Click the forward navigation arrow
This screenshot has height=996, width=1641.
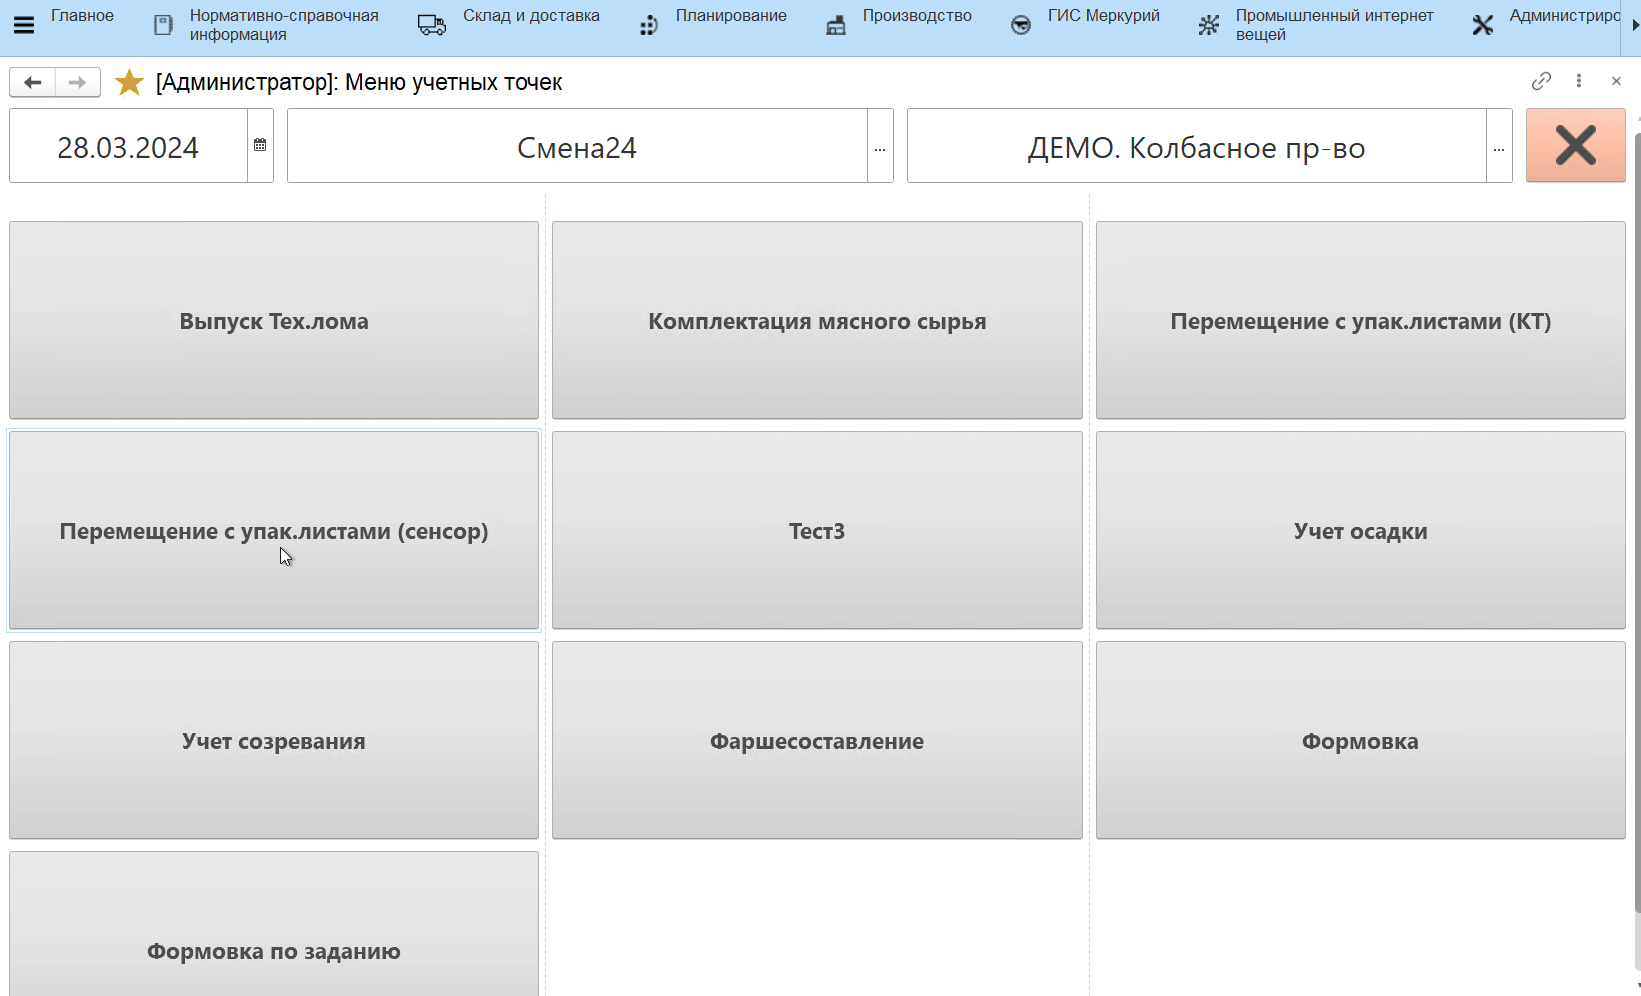tap(77, 82)
